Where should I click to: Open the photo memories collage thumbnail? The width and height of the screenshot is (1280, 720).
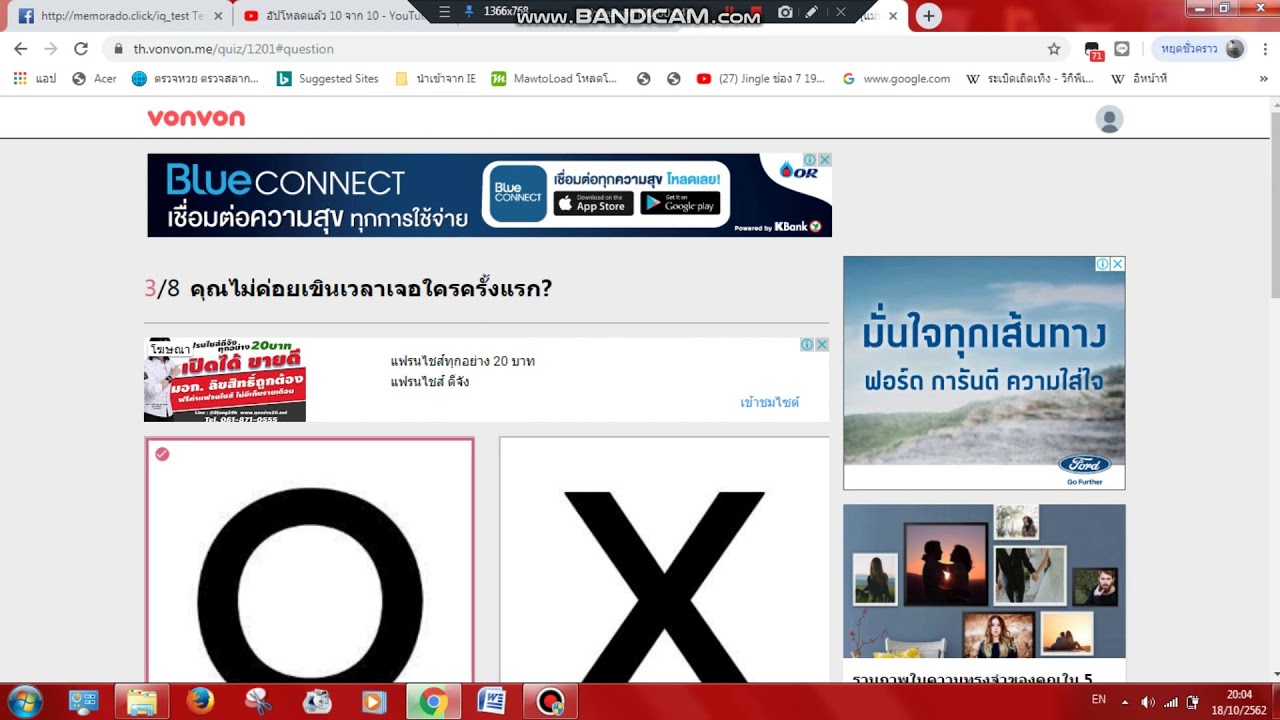[x=984, y=581]
